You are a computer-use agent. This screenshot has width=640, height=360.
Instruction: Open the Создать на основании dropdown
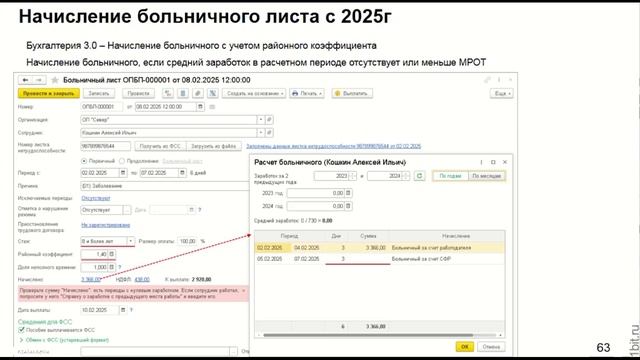tap(253, 93)
